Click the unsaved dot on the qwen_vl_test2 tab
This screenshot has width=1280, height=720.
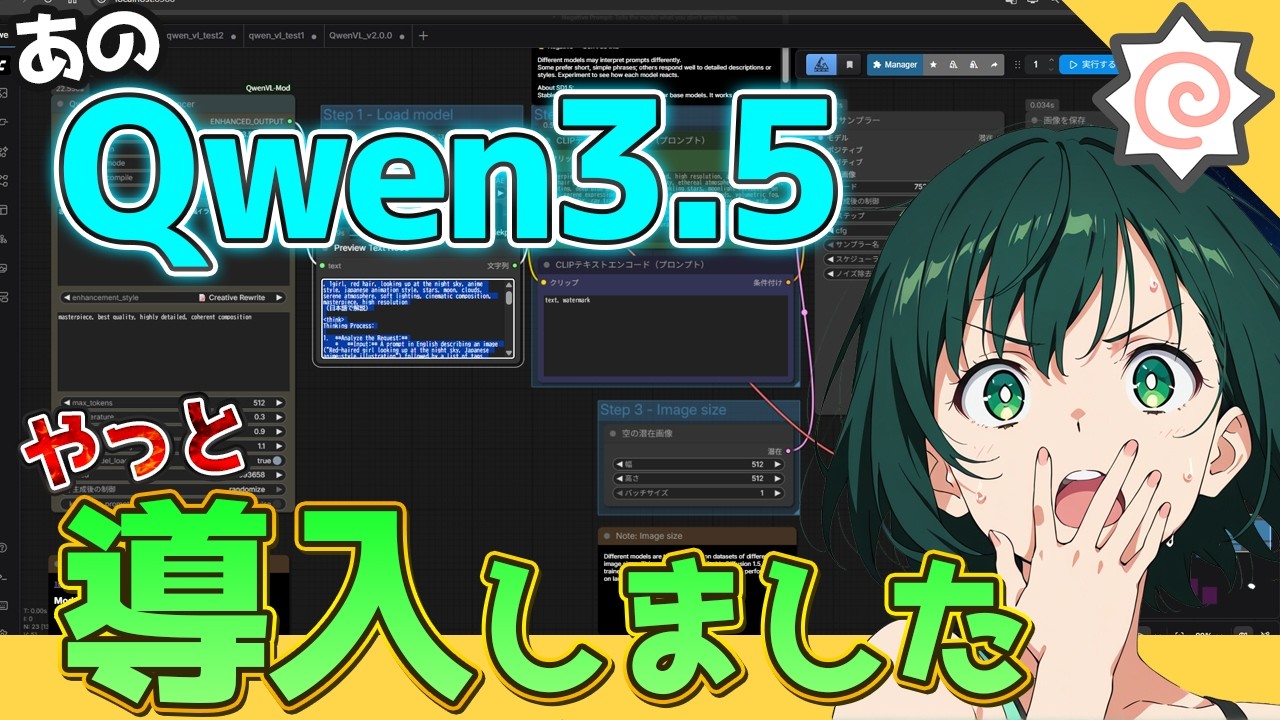(x=233, y=36)
